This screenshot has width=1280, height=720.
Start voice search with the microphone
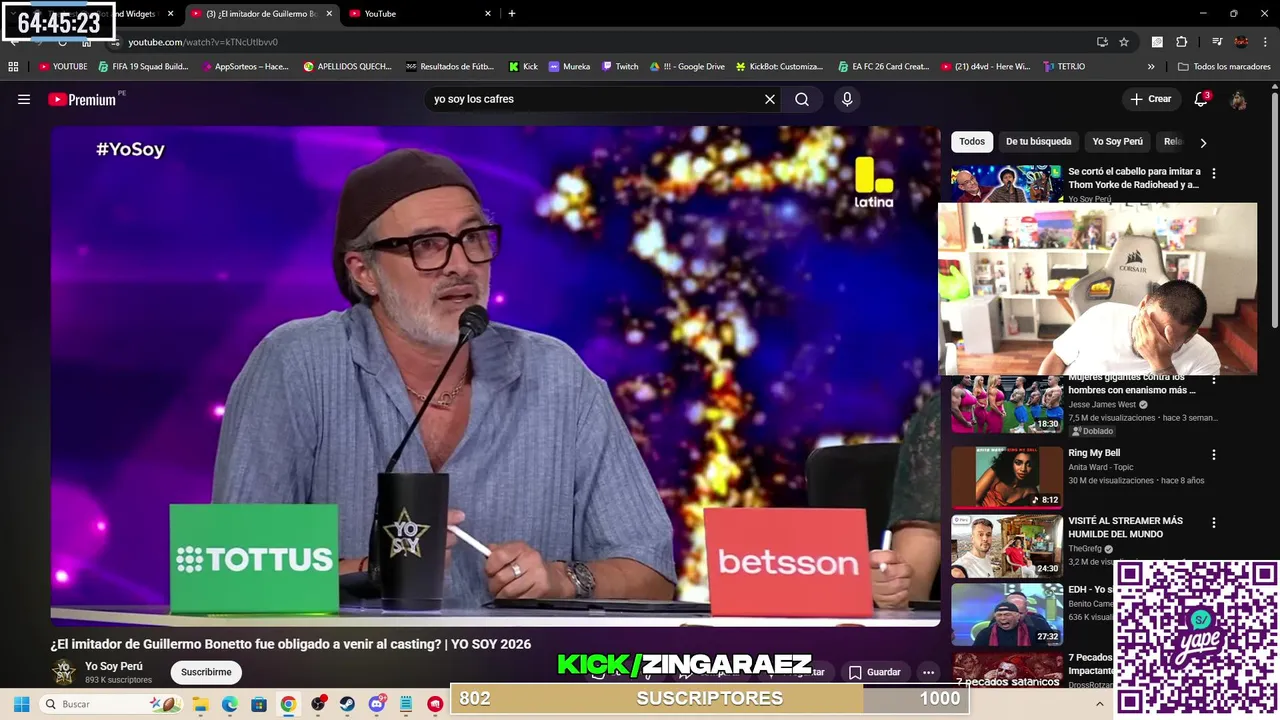click(x=847, y=99)
